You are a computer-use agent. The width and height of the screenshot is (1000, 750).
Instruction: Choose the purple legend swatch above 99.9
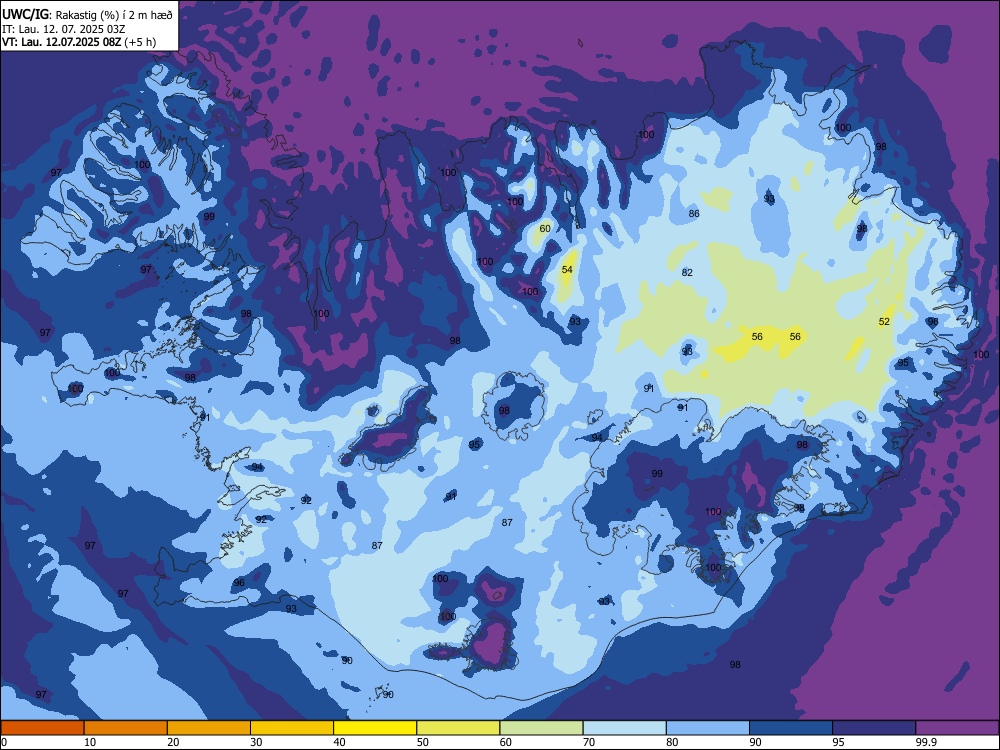coord(957,728)
